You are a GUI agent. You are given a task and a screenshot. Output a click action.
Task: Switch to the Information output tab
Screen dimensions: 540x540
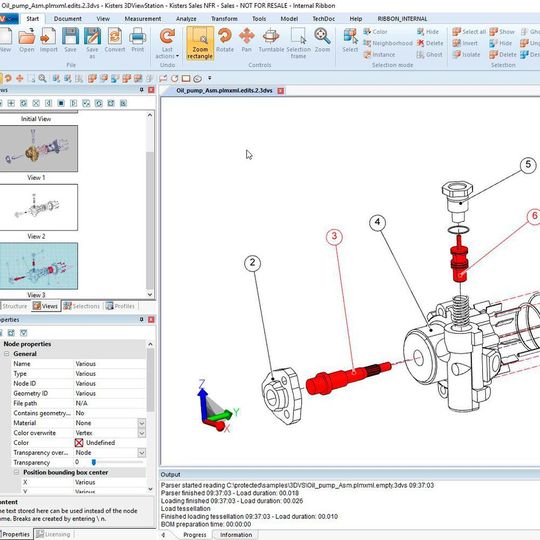coord(236,534)
